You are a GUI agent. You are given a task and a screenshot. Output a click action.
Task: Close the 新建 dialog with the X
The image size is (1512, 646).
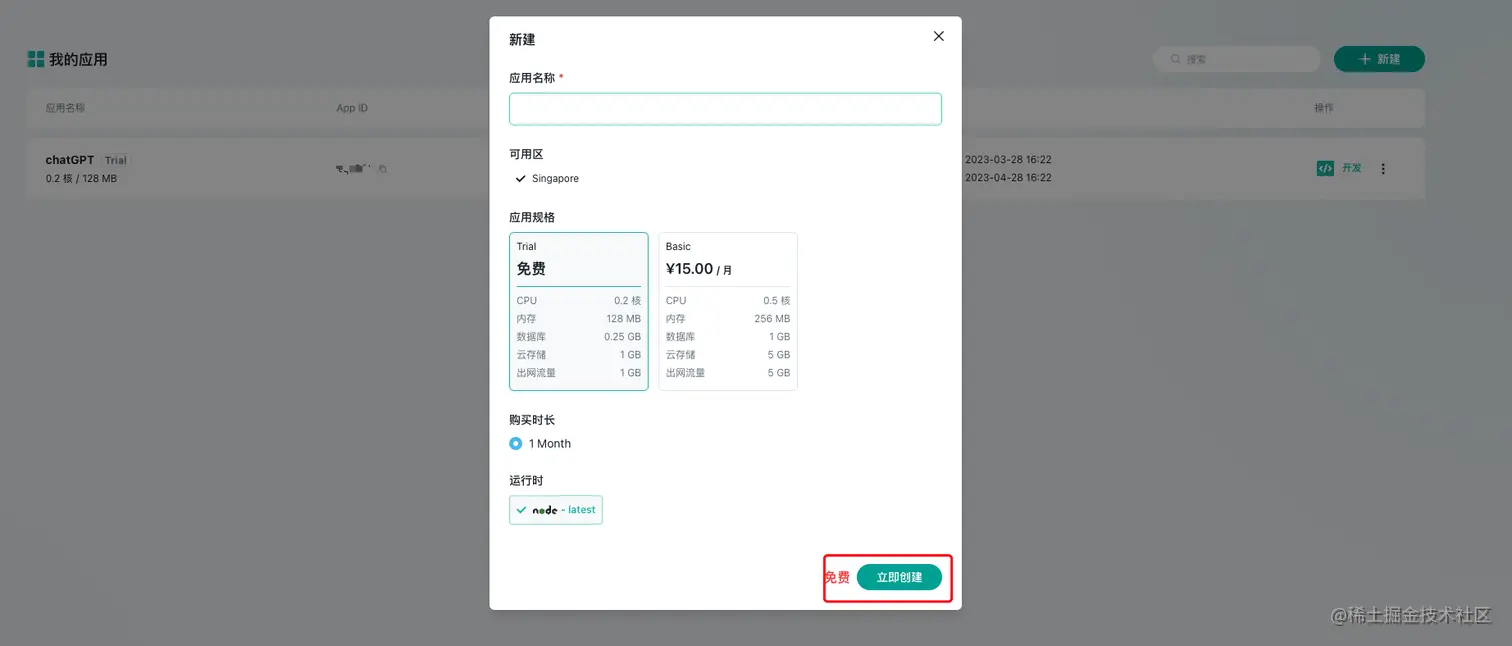(x=938, y=36)
